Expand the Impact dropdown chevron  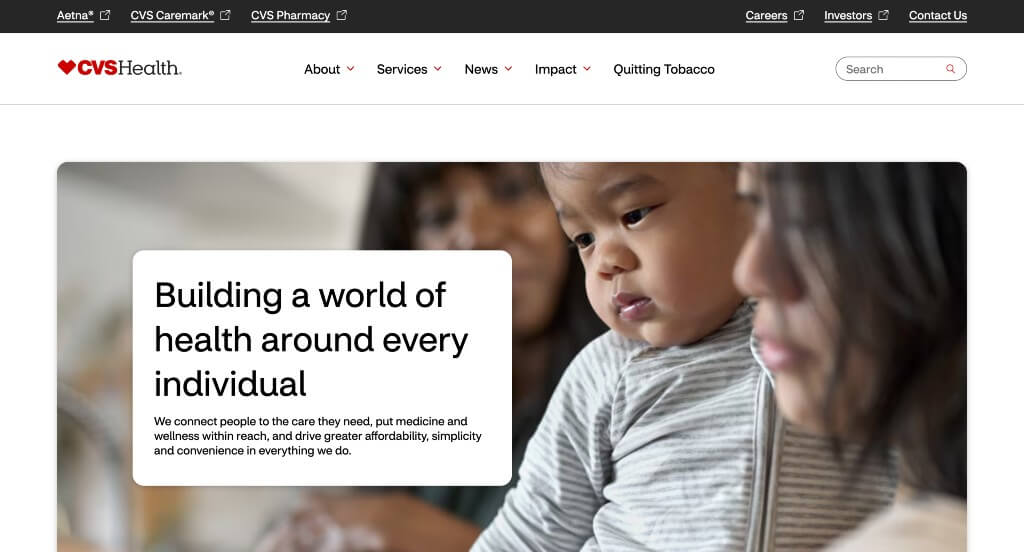(587, 69)
